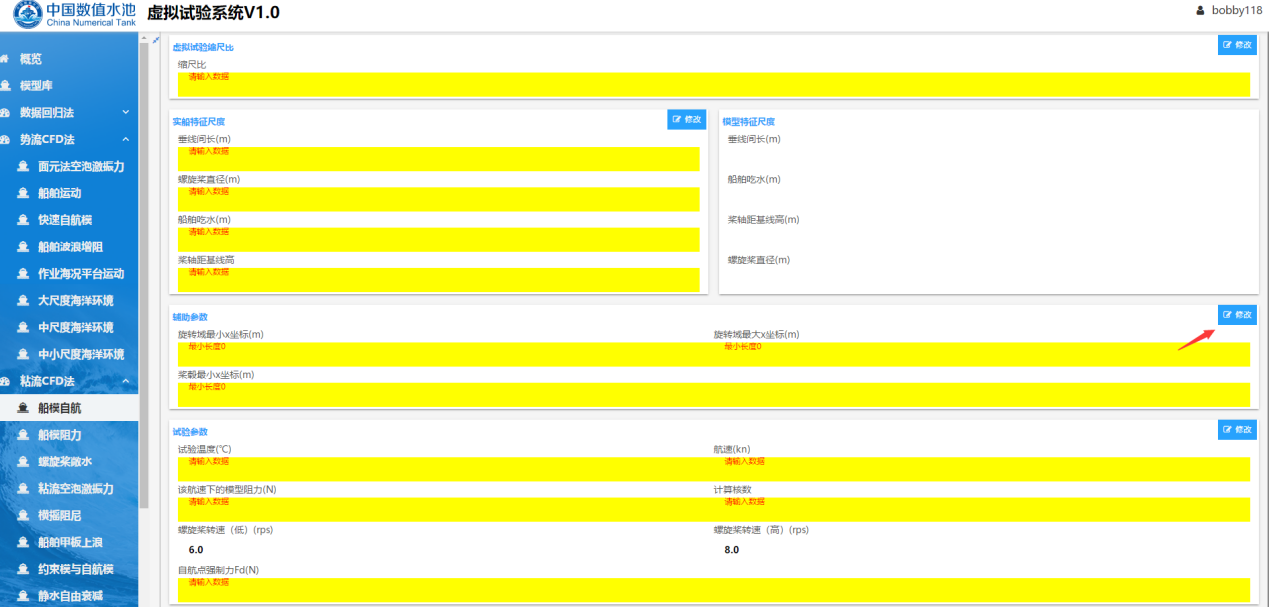Screen dimensions: 1269x607
Task: Open 概览 overview from the sidebar
Action: (x=31, y=59)
